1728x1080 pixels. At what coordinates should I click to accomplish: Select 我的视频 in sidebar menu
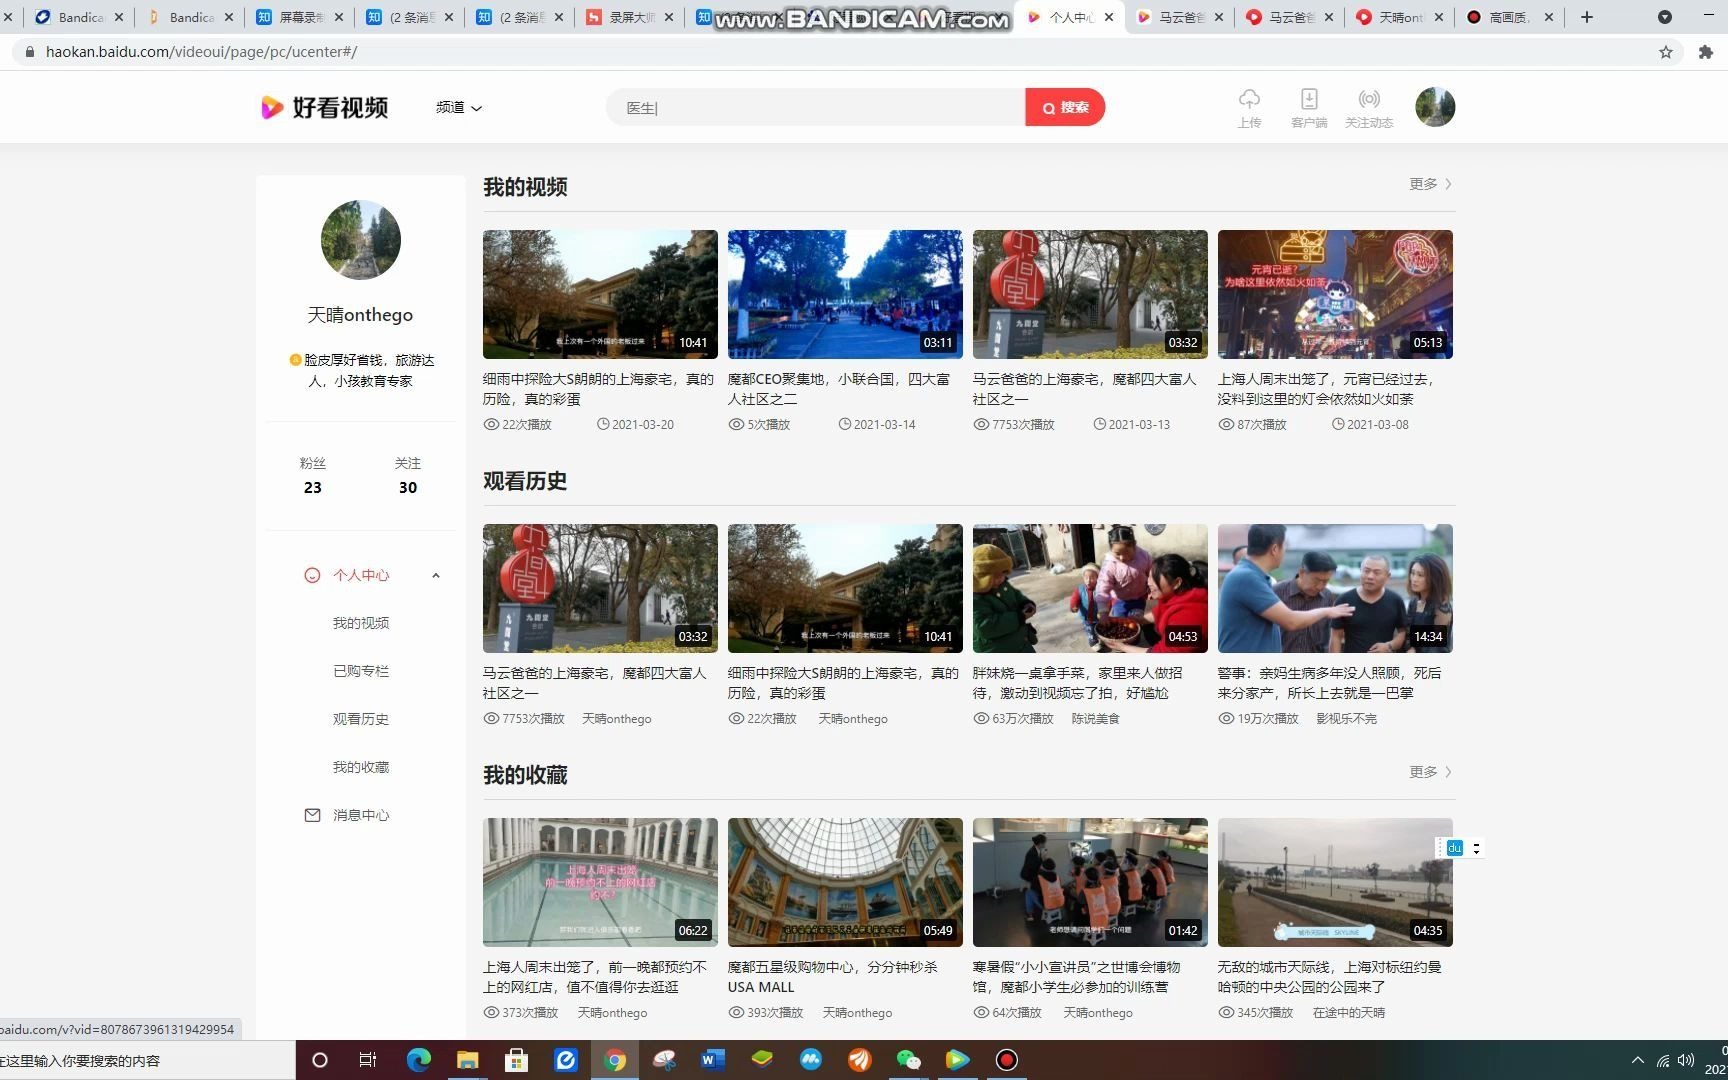pyautogui.click(x=361, y=623)
